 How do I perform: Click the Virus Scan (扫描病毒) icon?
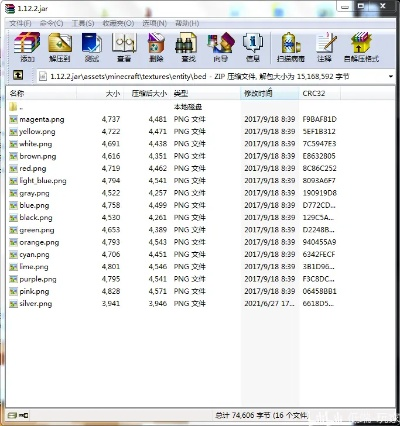pos(290,43)
